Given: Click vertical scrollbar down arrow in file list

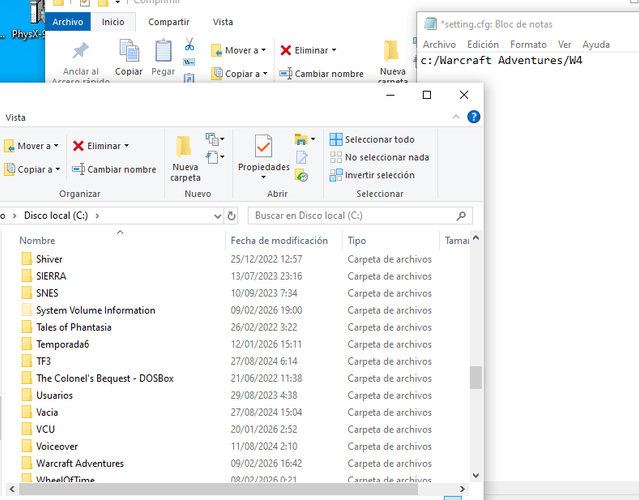Looking at the screenshot, I should 475,476.
